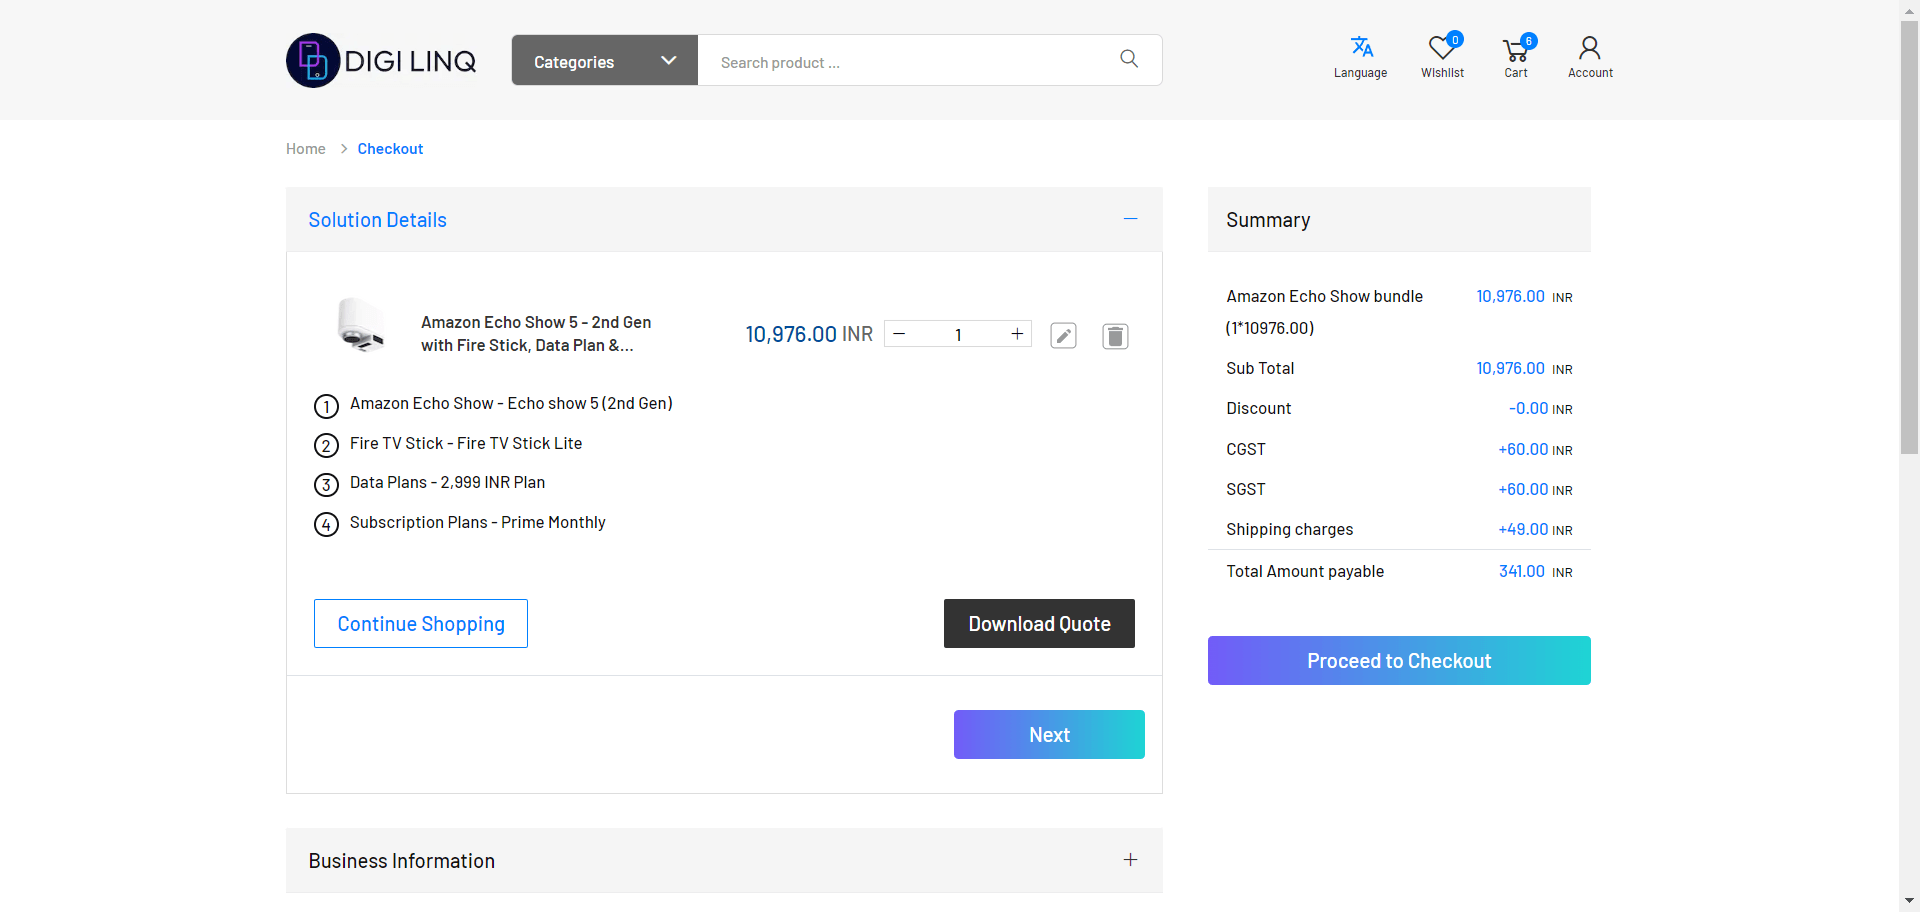Image resolution: width=1920 pixels, height=912 pixels.
Task: Decrease quantity with the minus button
Action: pos(899,334)
